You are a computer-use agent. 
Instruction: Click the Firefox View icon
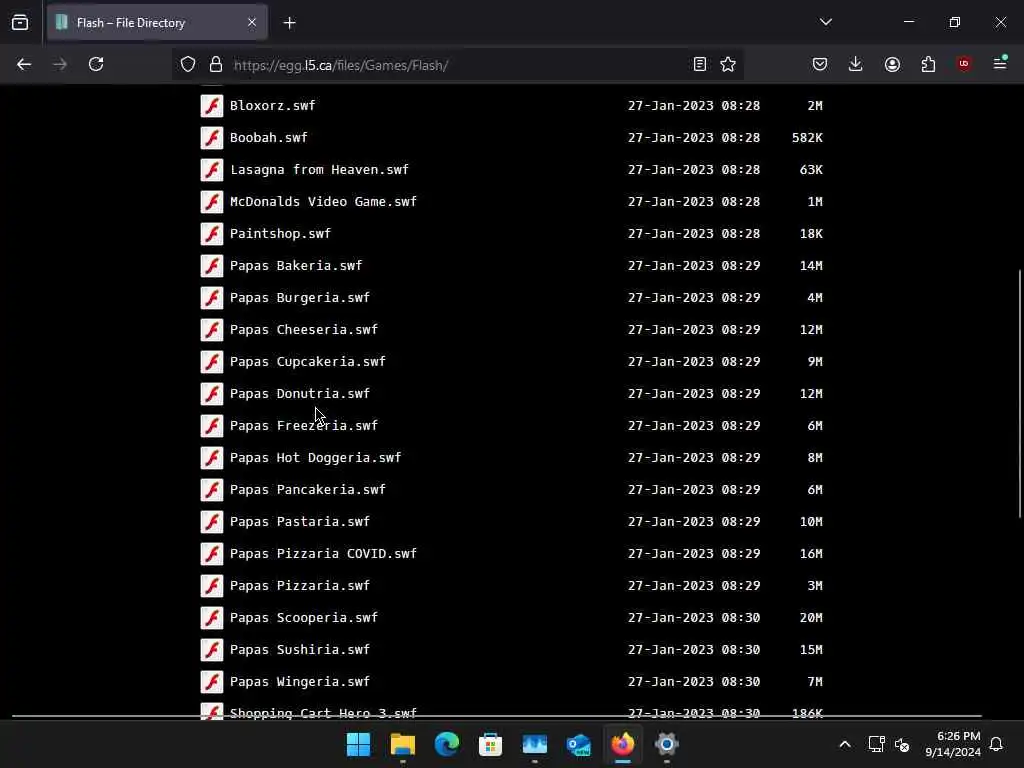20,23
